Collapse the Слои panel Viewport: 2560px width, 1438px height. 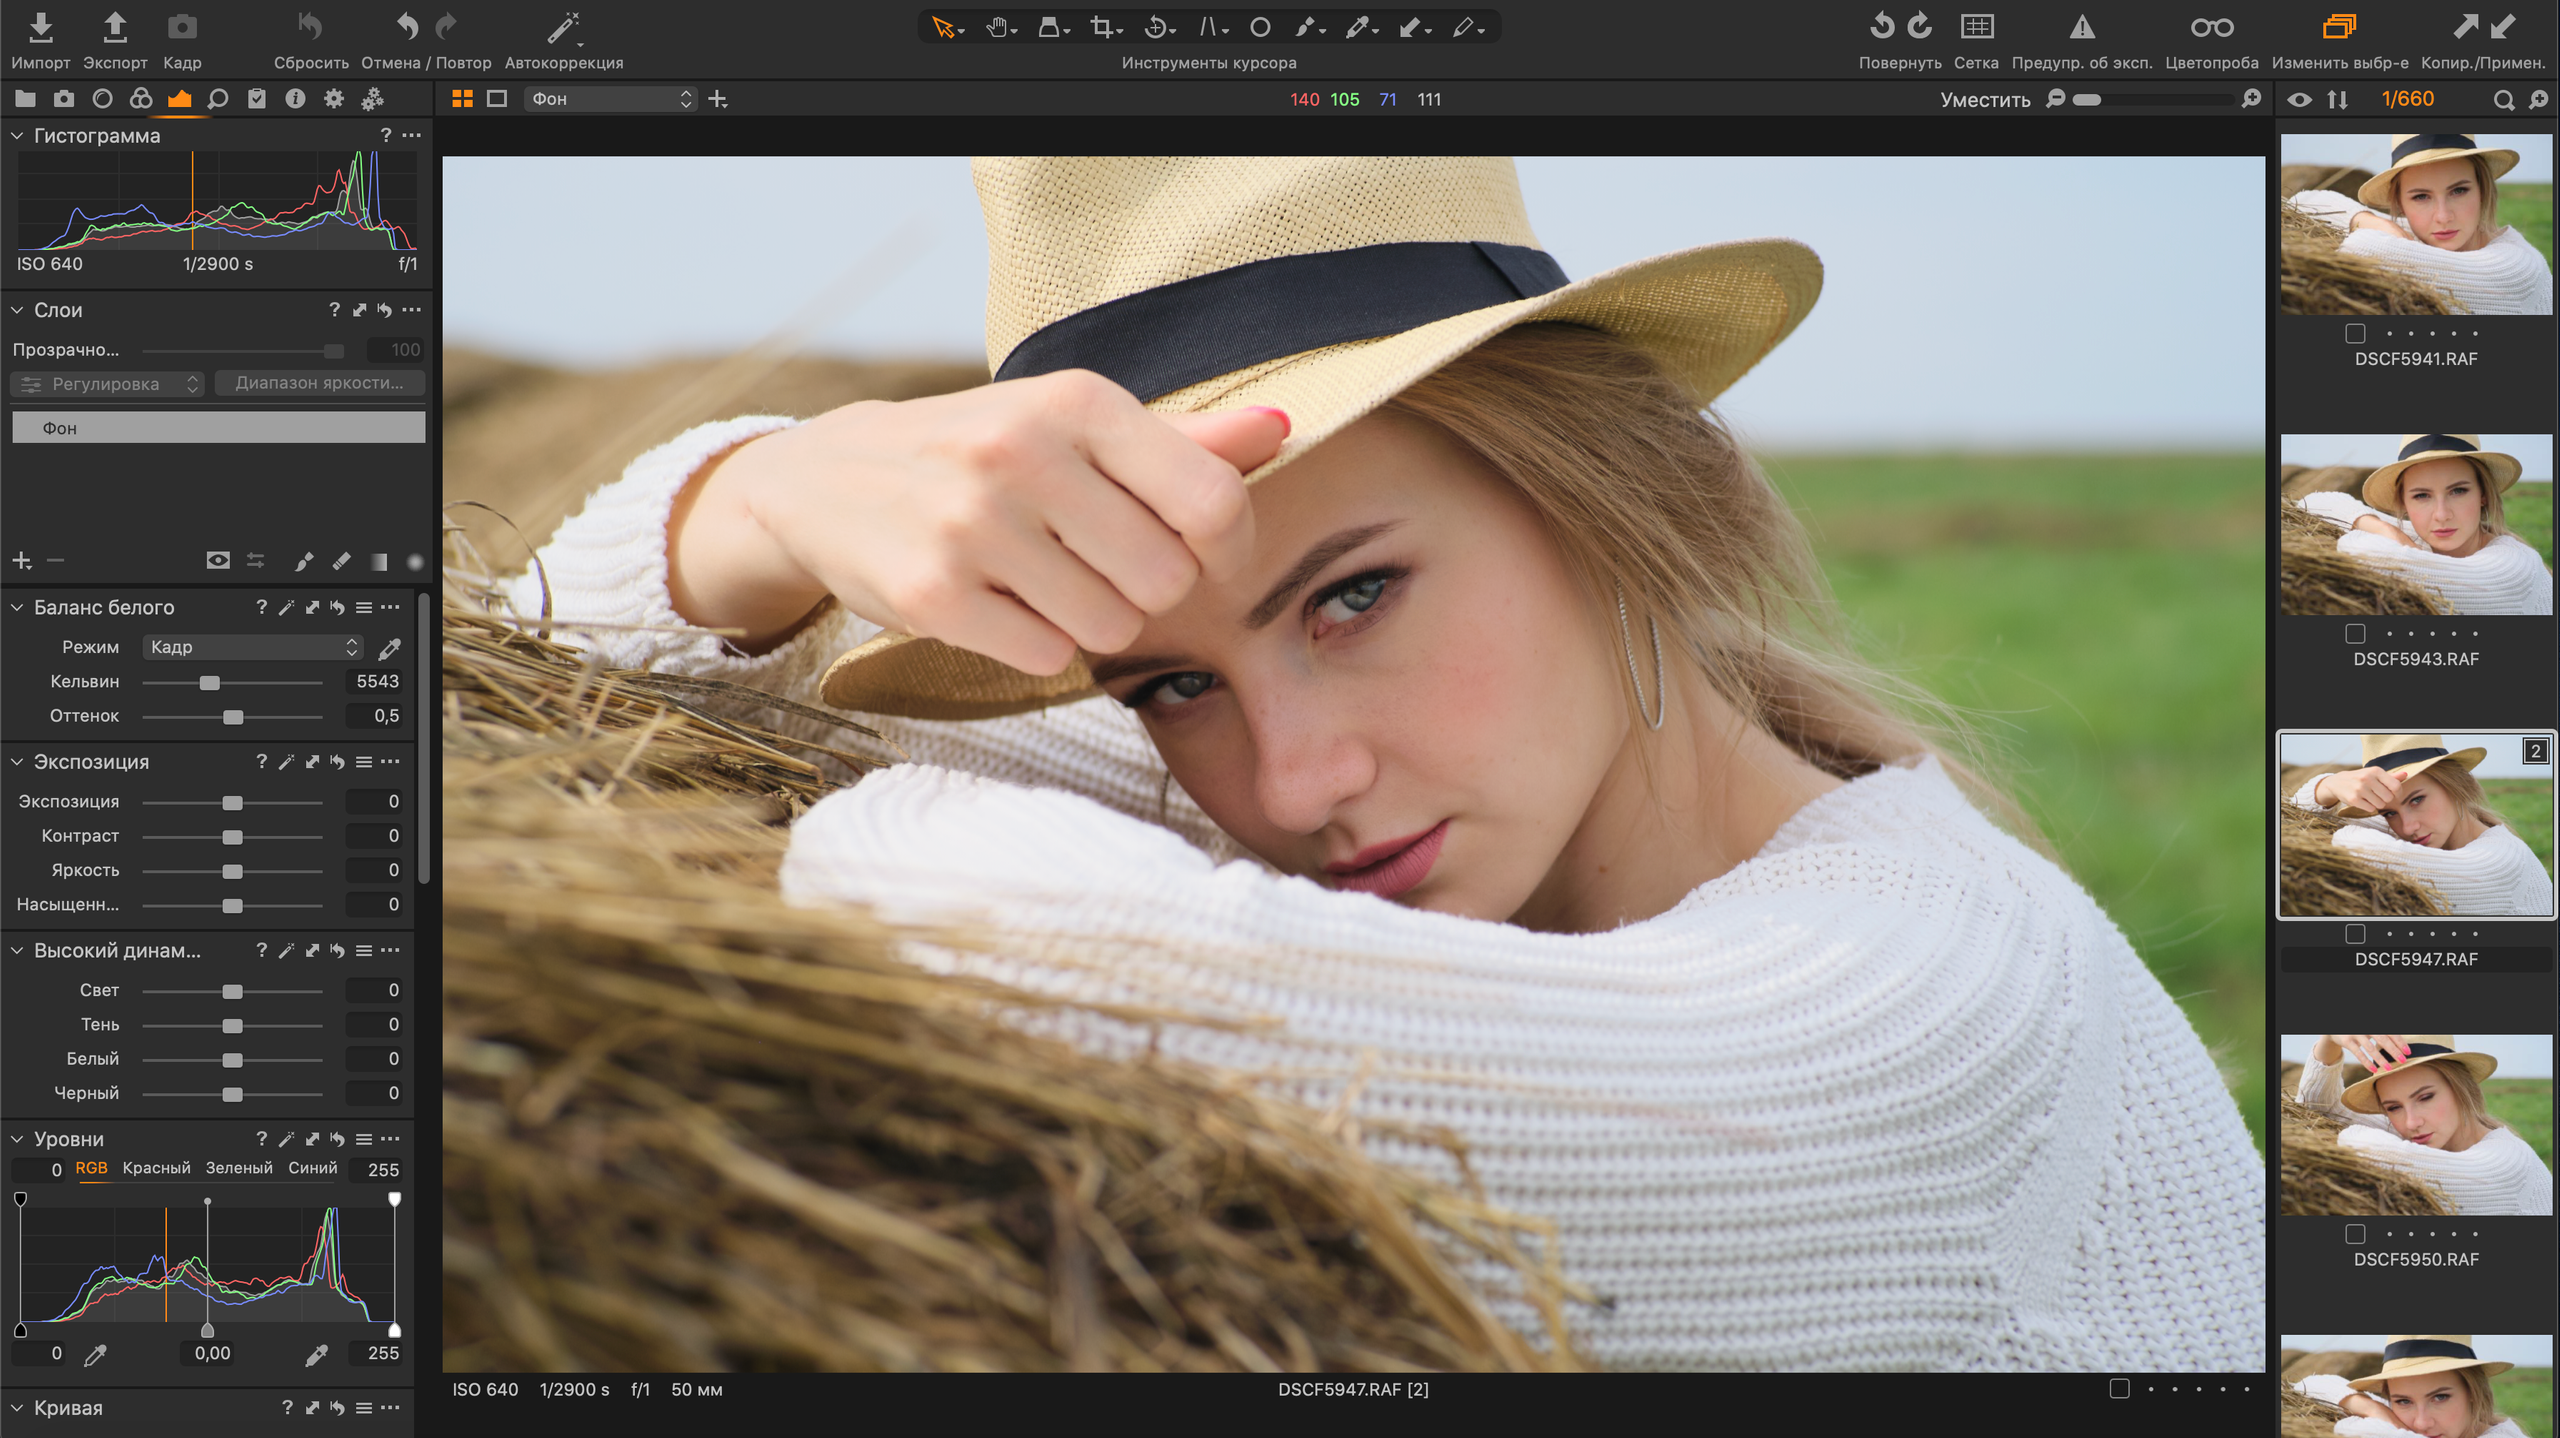[x=17, y=310]
